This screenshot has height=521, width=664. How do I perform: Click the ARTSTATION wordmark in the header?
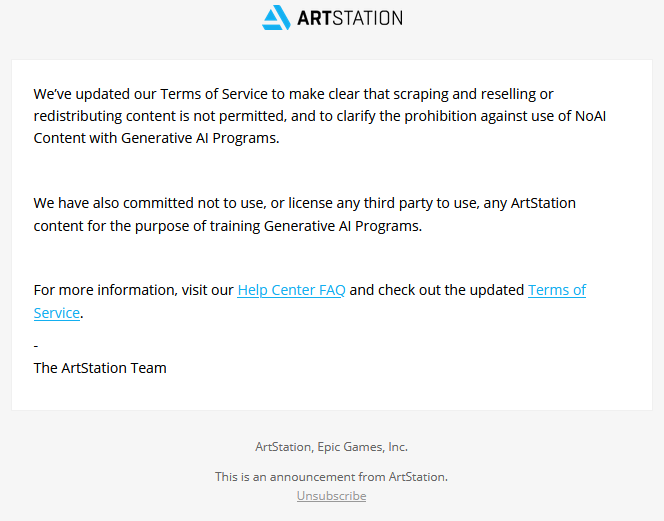350,18
